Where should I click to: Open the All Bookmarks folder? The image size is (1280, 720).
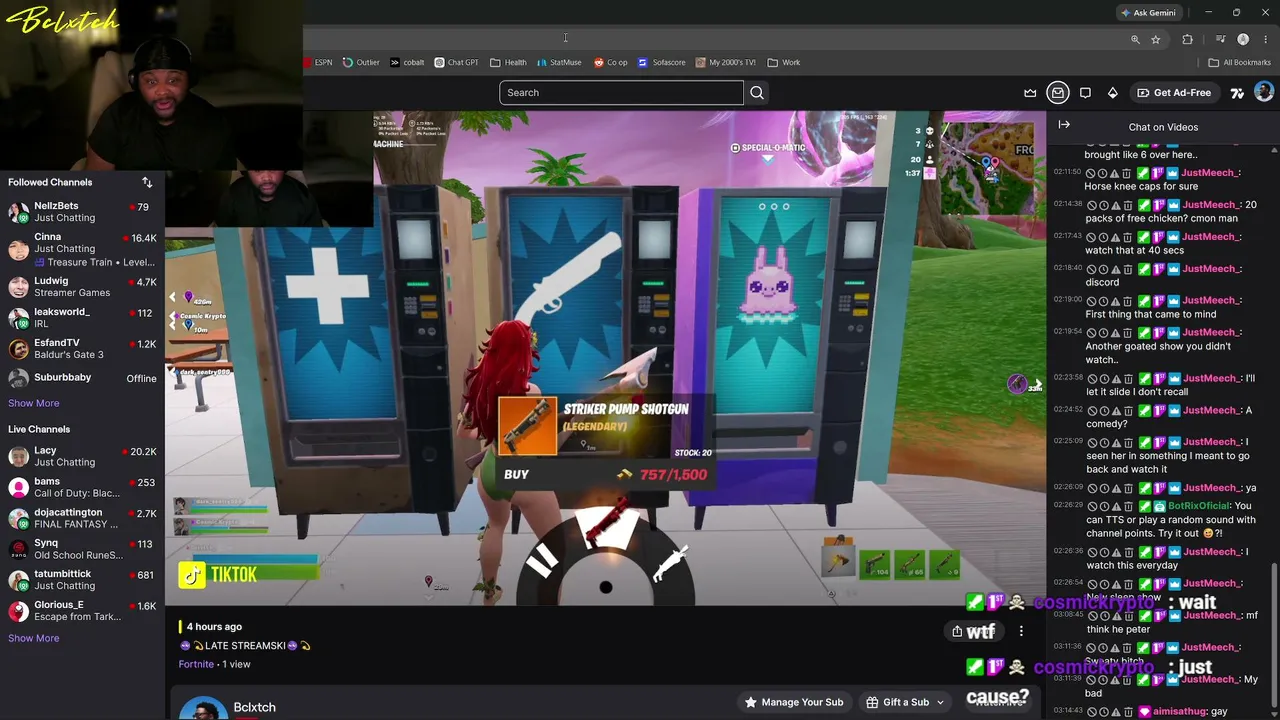click(1240, 62)
